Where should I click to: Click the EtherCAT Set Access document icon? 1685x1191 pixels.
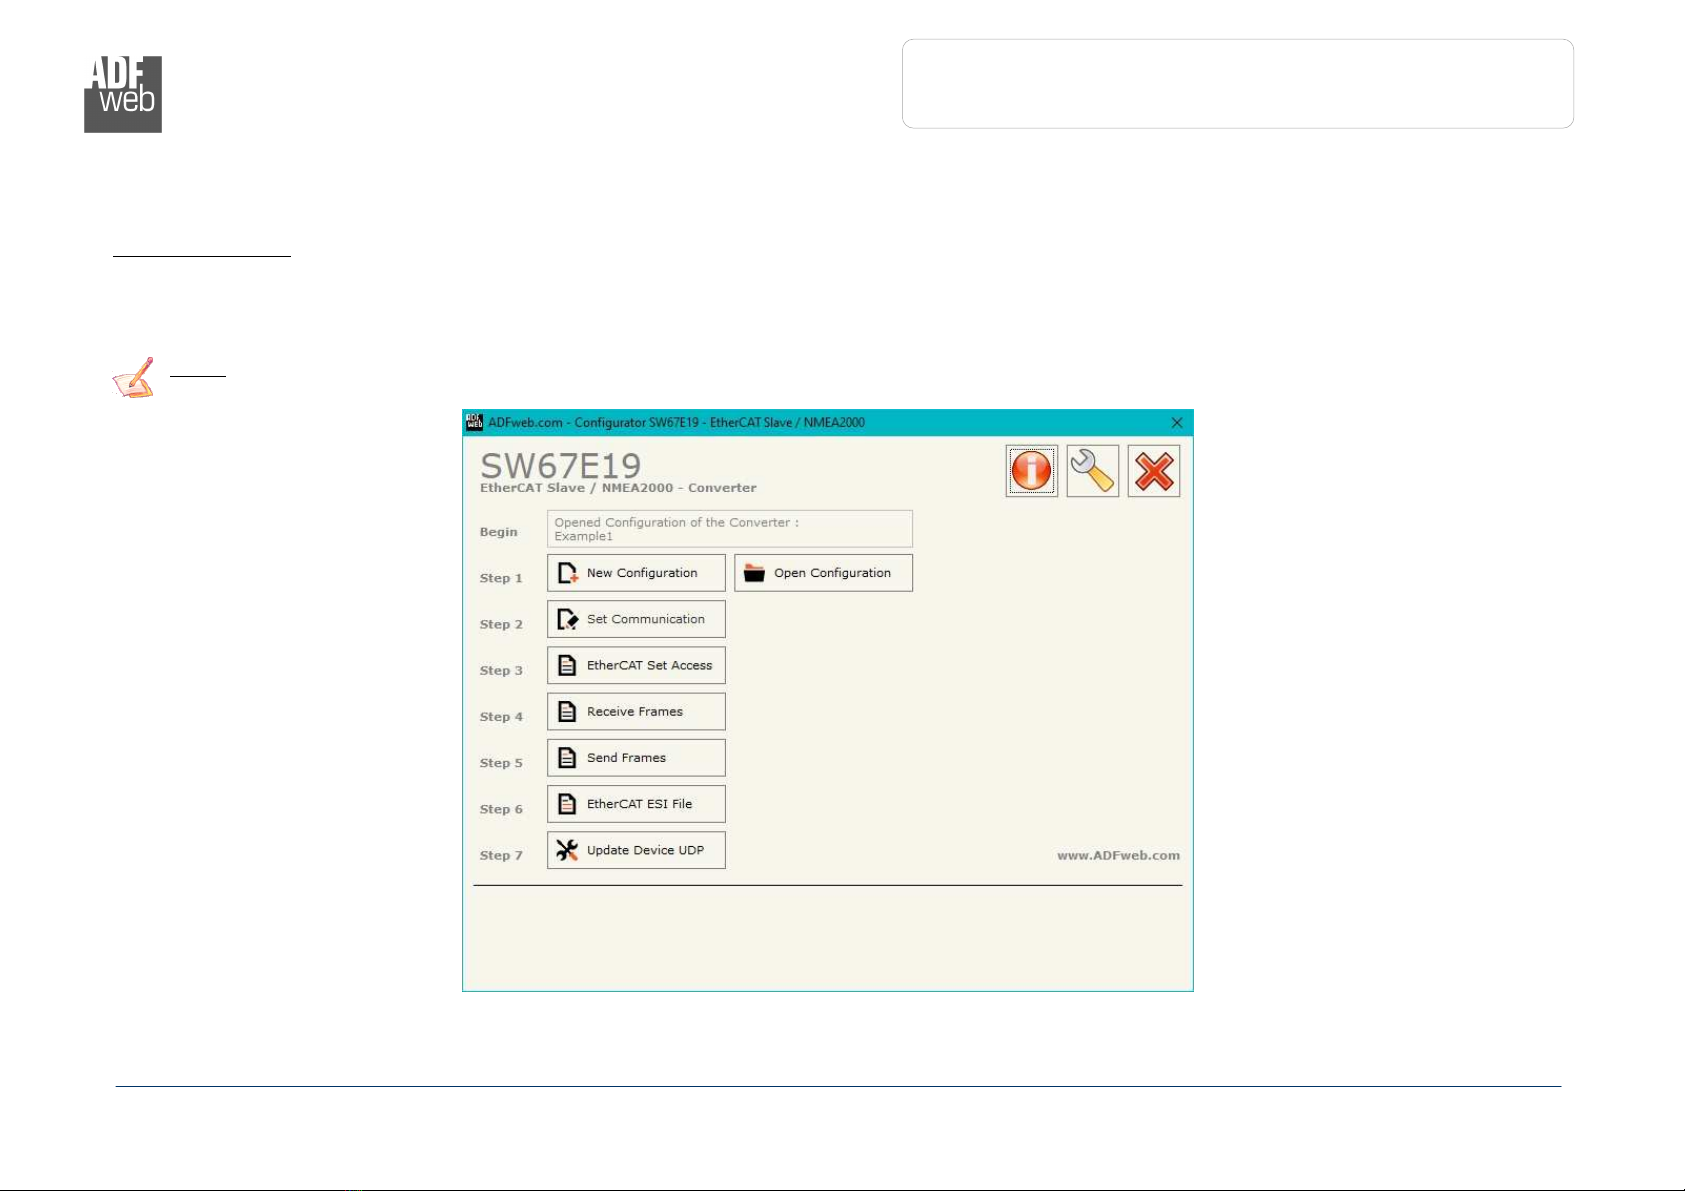[567, 665]
